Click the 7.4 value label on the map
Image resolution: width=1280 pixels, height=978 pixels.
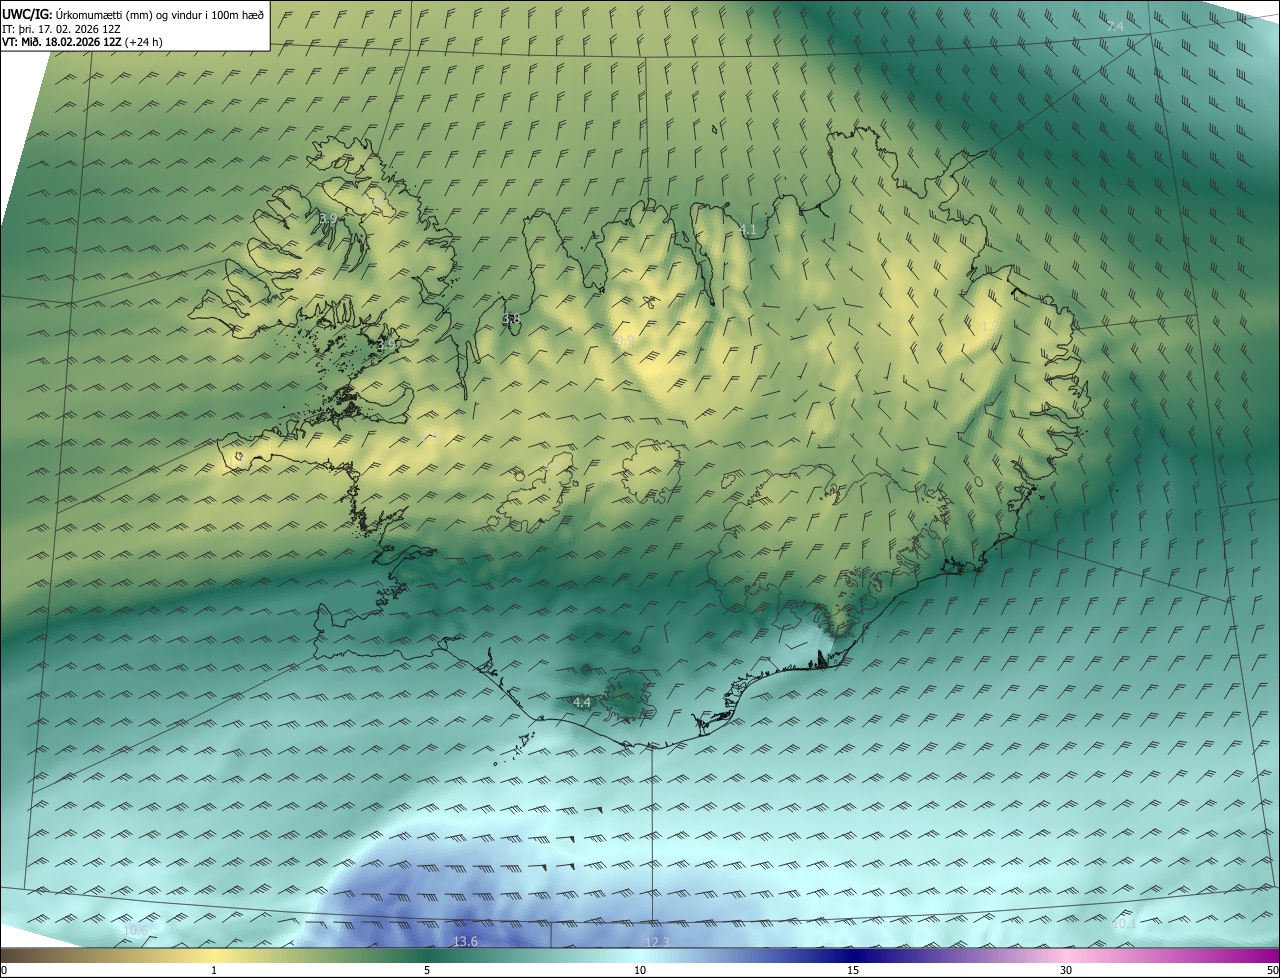[1115, 26]
